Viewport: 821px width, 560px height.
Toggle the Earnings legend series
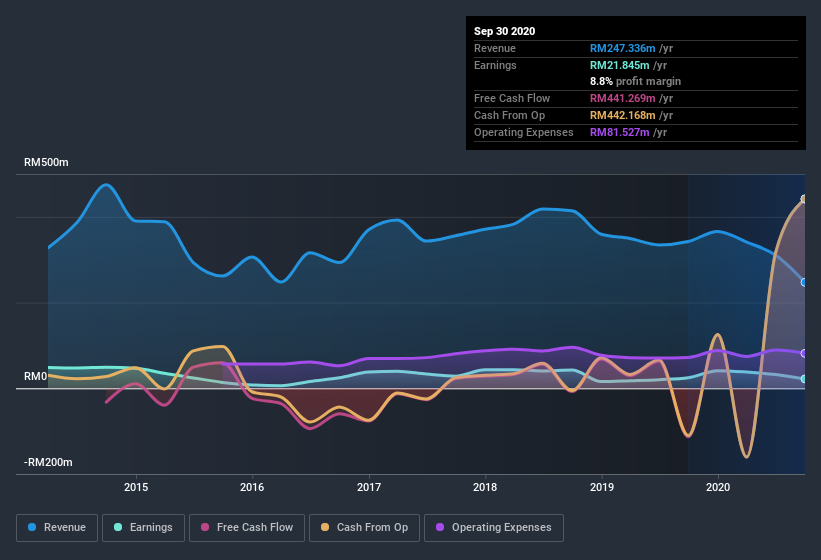(x=143, y=528)
